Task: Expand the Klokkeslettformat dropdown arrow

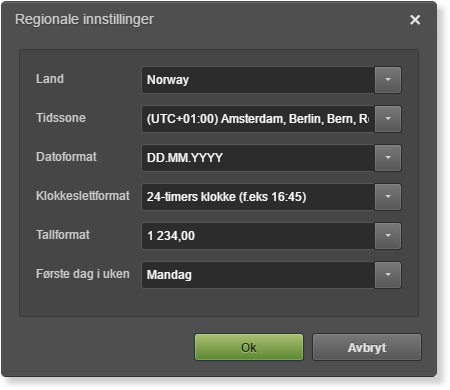Action: (388, 197)
